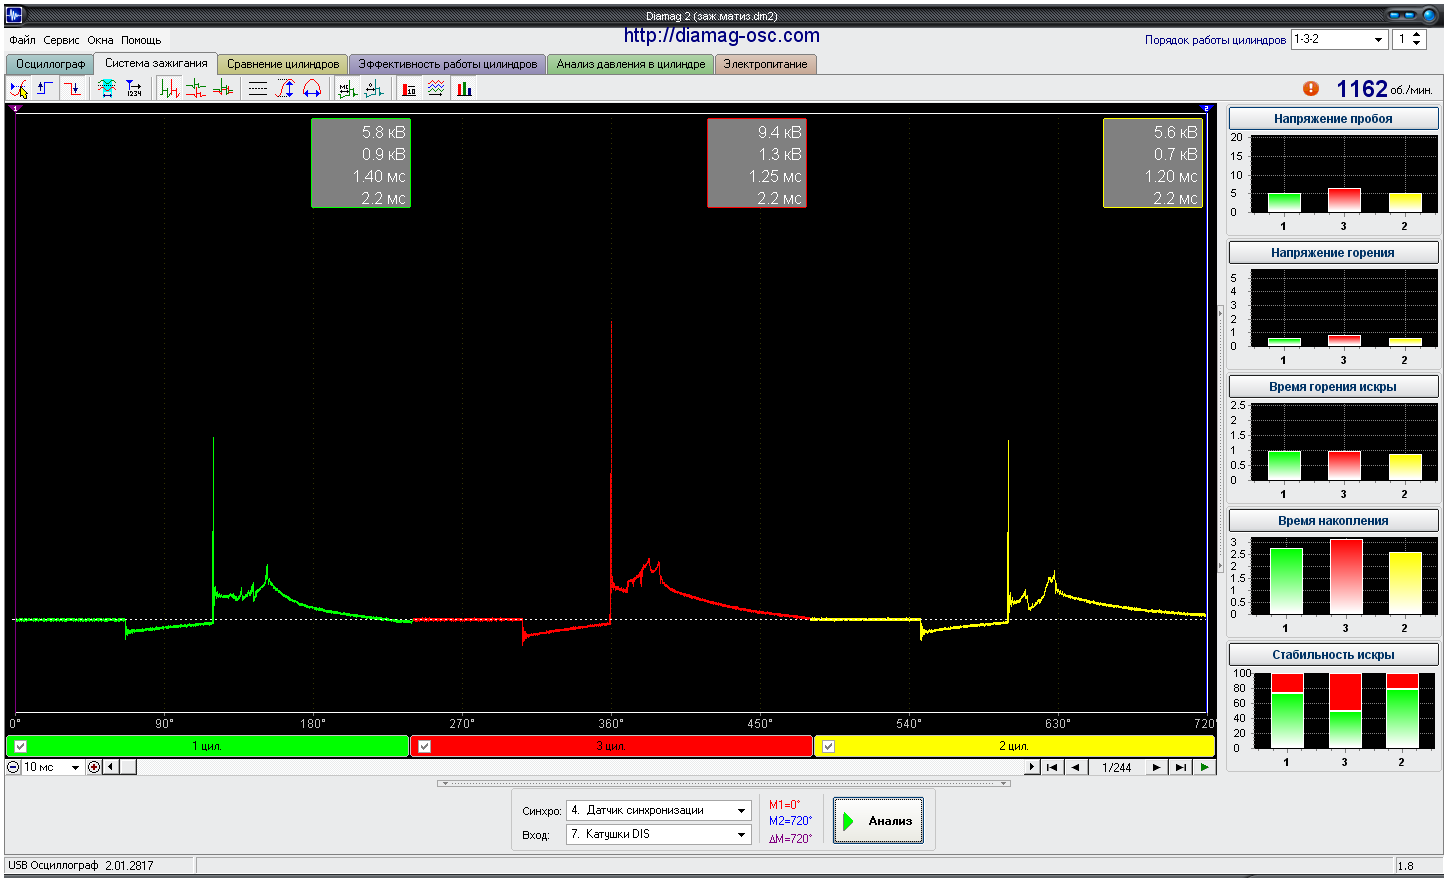
Task: Switch to Анализ давления в цилиндре tab
Action: click(631, 64)
